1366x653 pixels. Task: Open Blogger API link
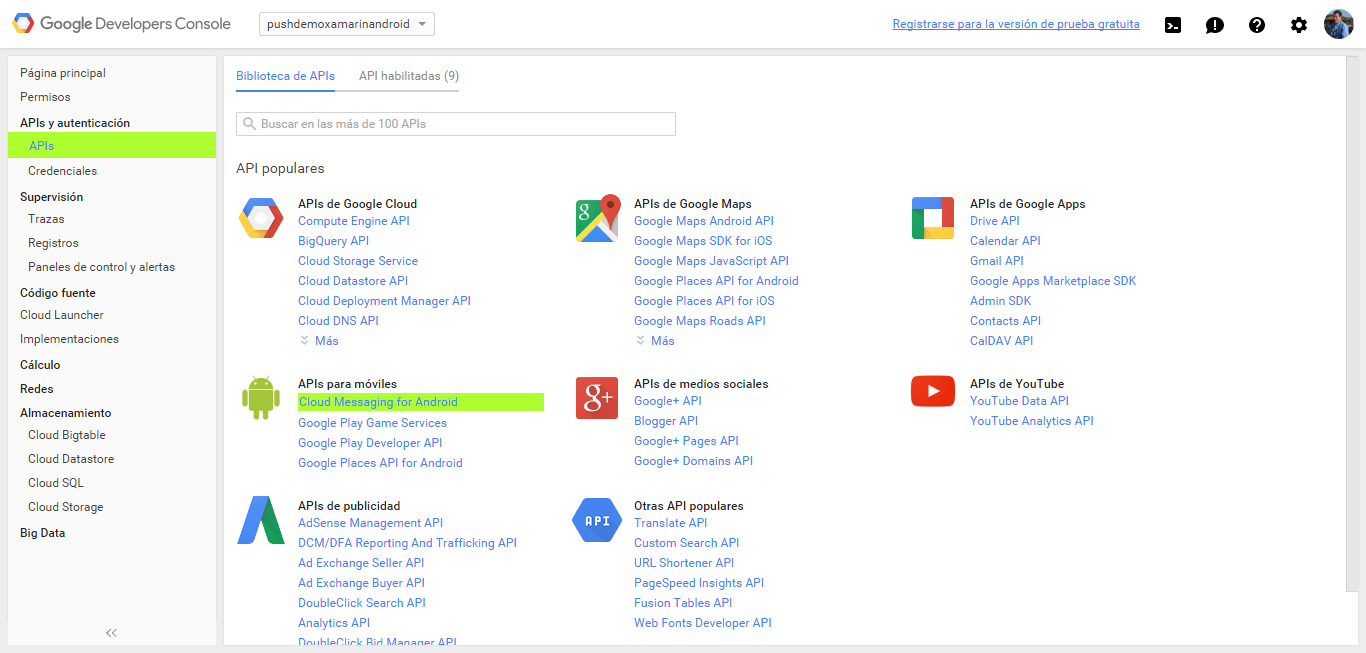point(666,421)
